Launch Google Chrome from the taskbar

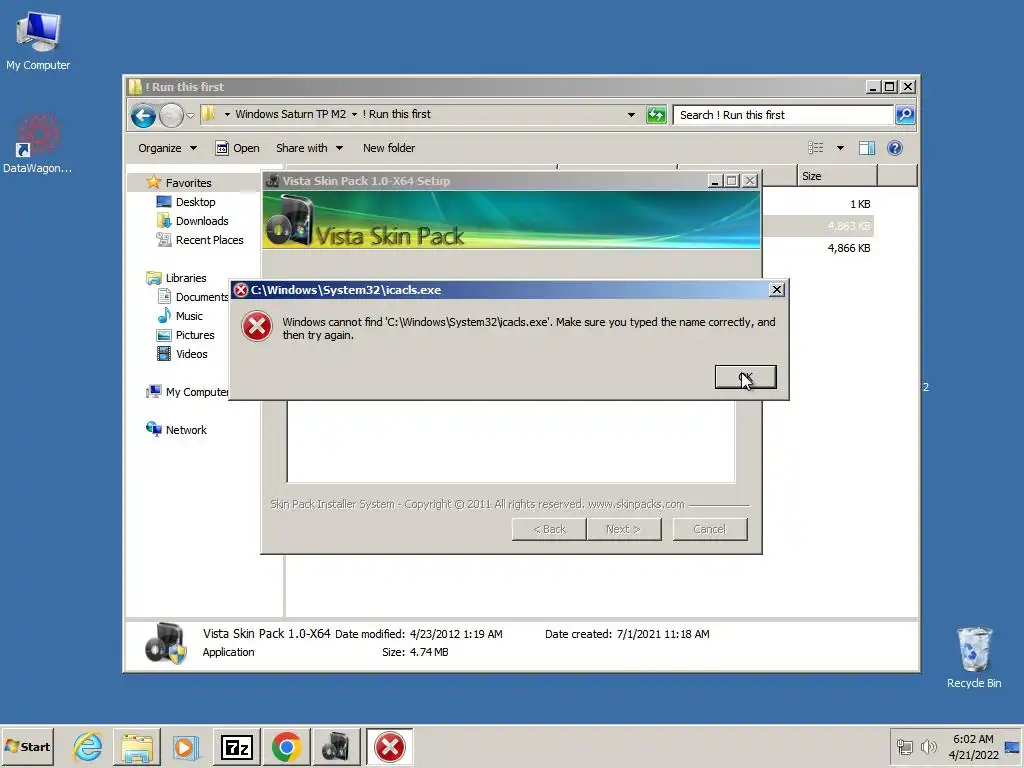click(x=286, y=746)
